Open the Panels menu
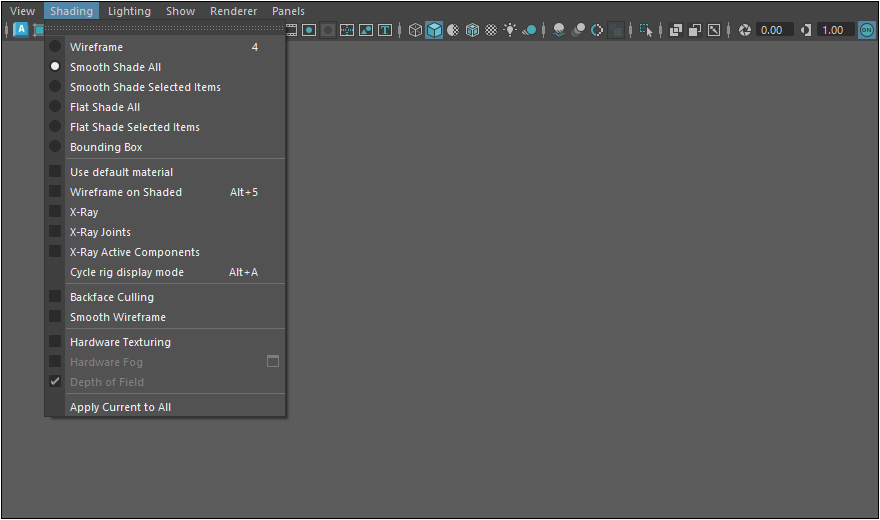880x520 pixels. point(288,11)
